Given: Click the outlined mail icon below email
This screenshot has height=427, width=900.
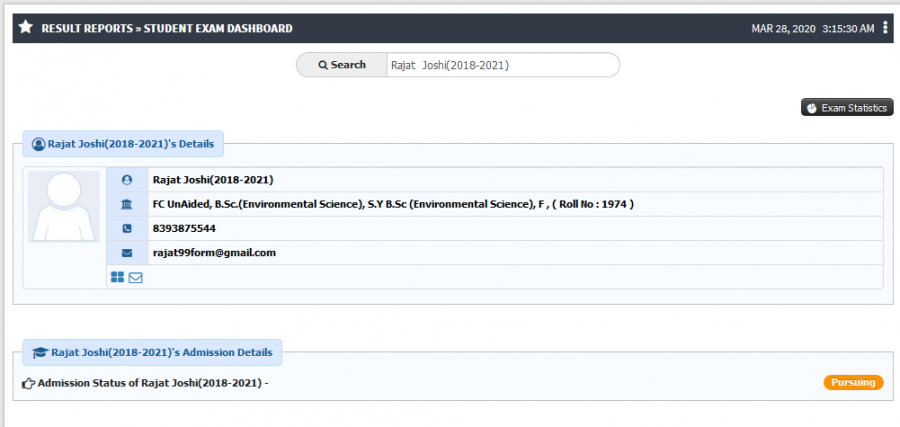Looking at the screenshot, I should (135, 278).
